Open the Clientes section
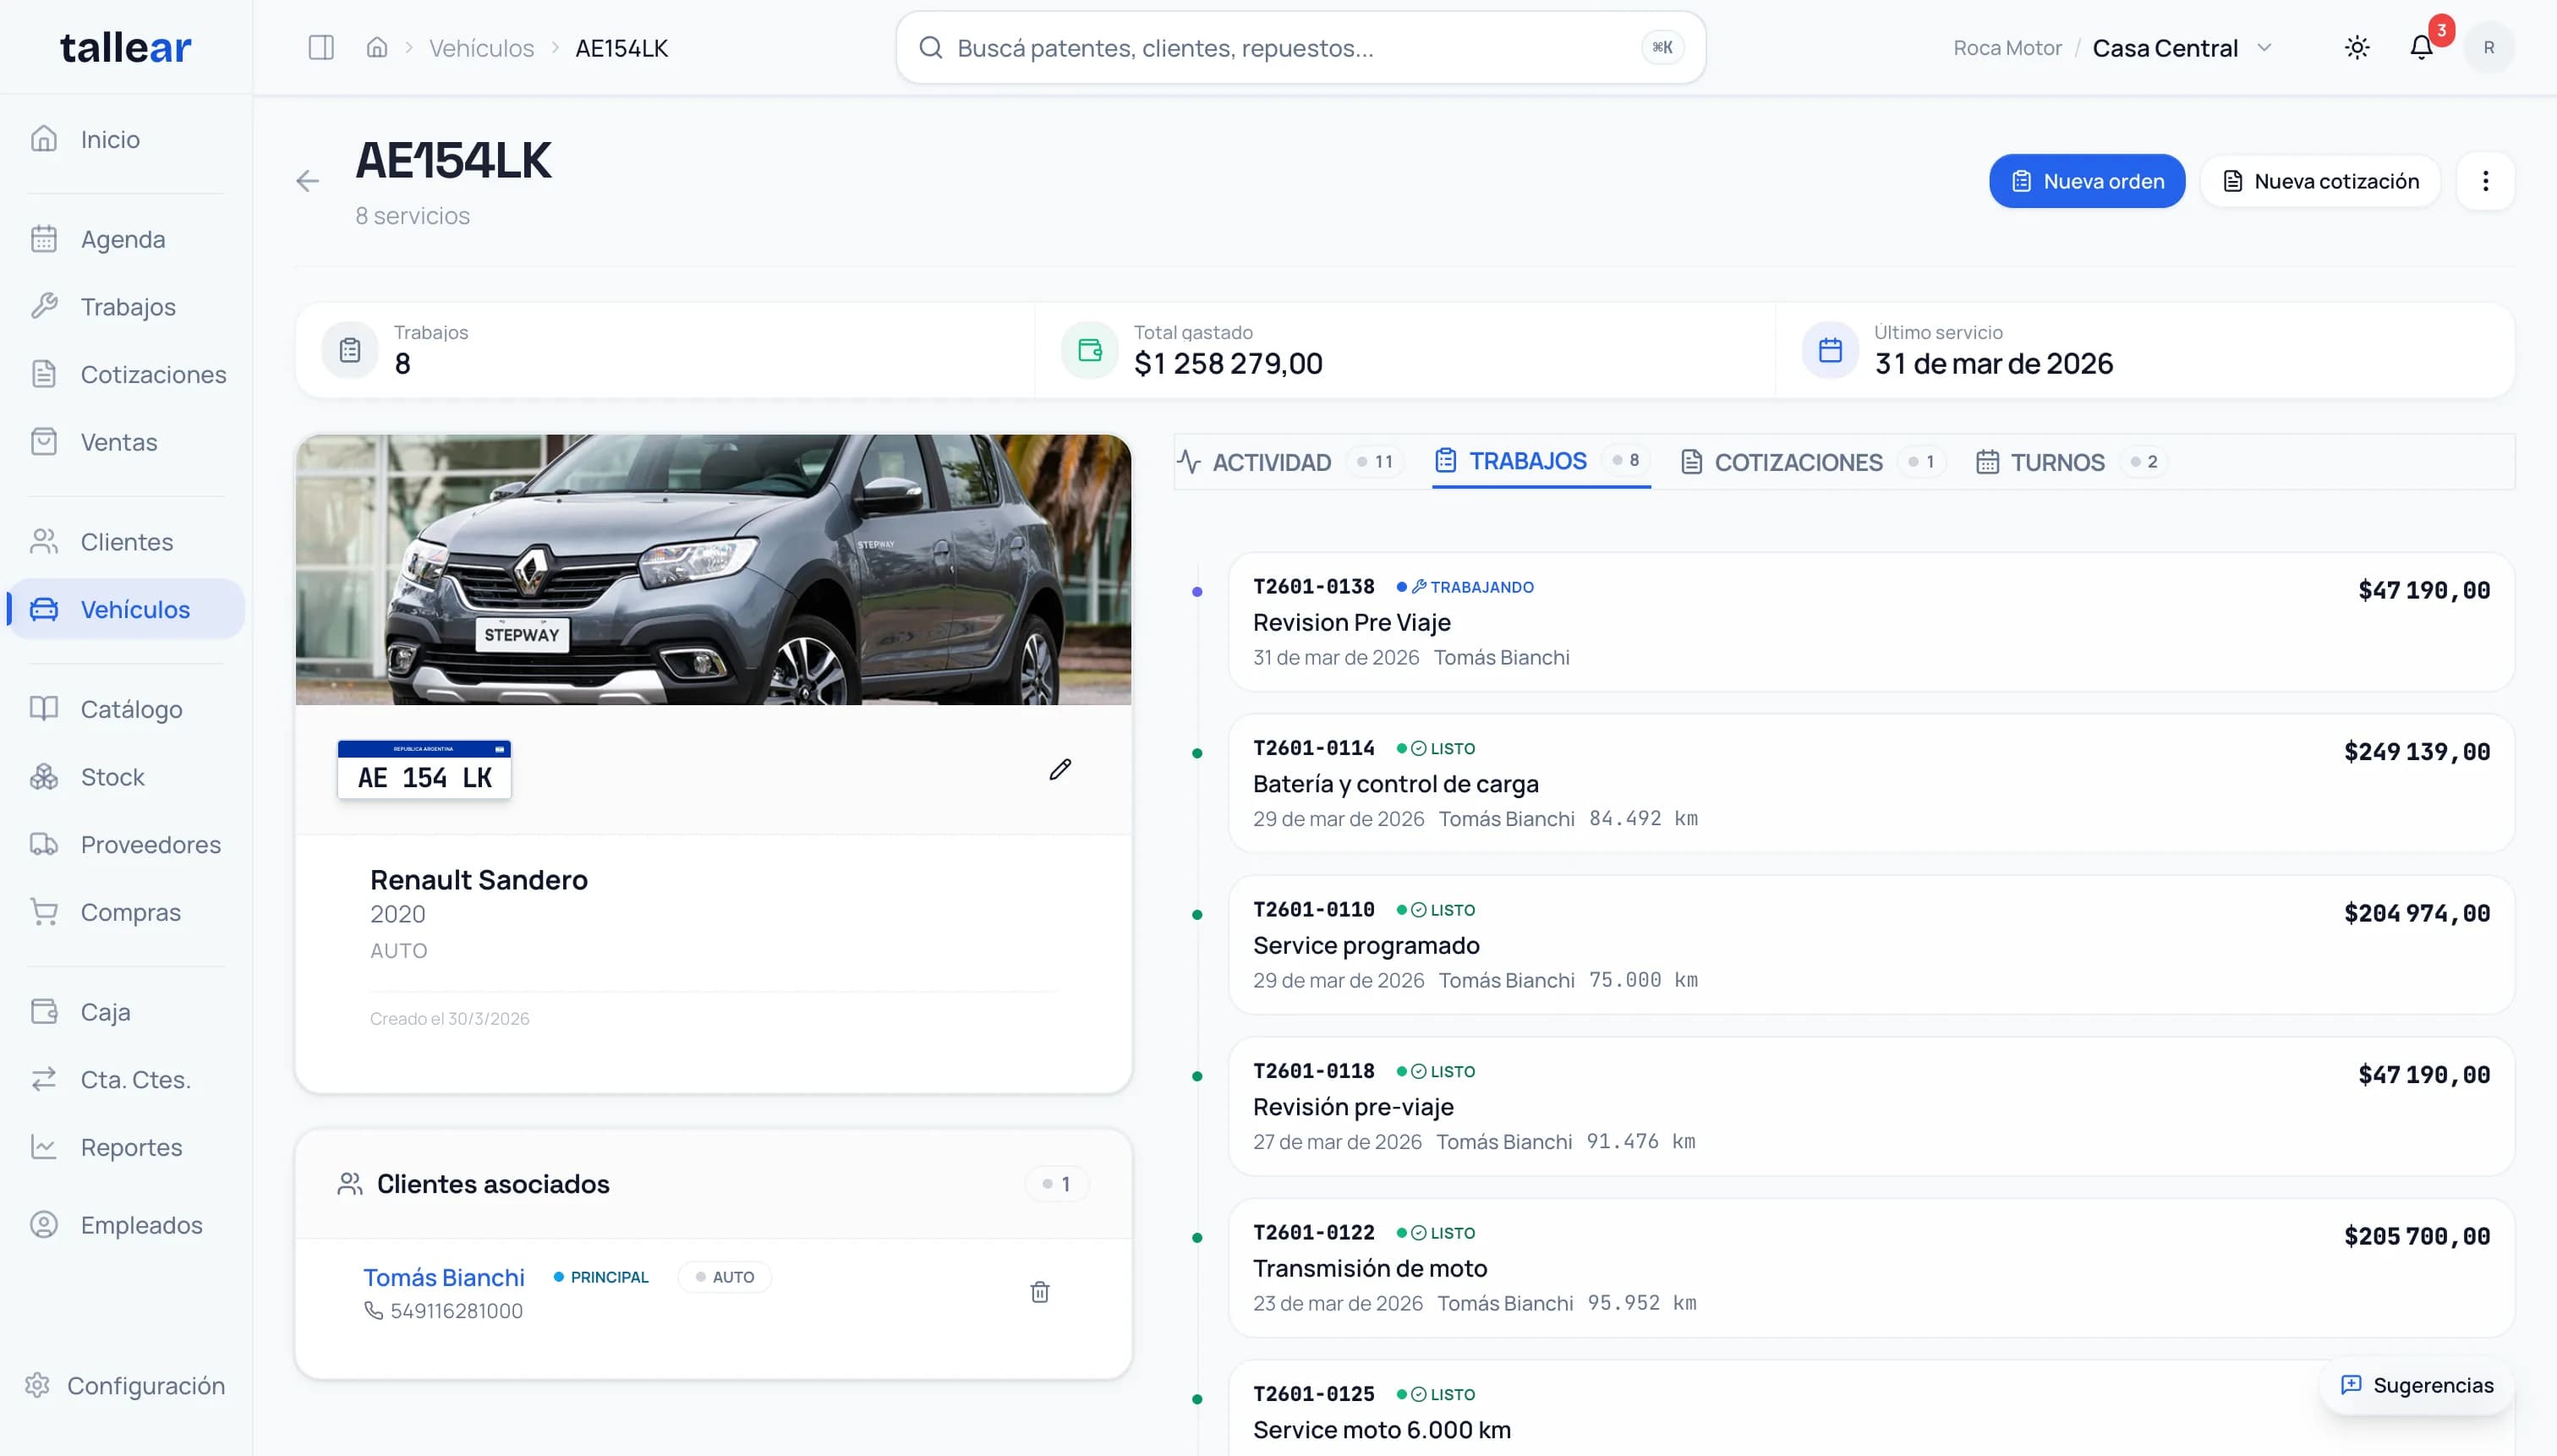2557x1456 pixels. click(x=126, y=541)
